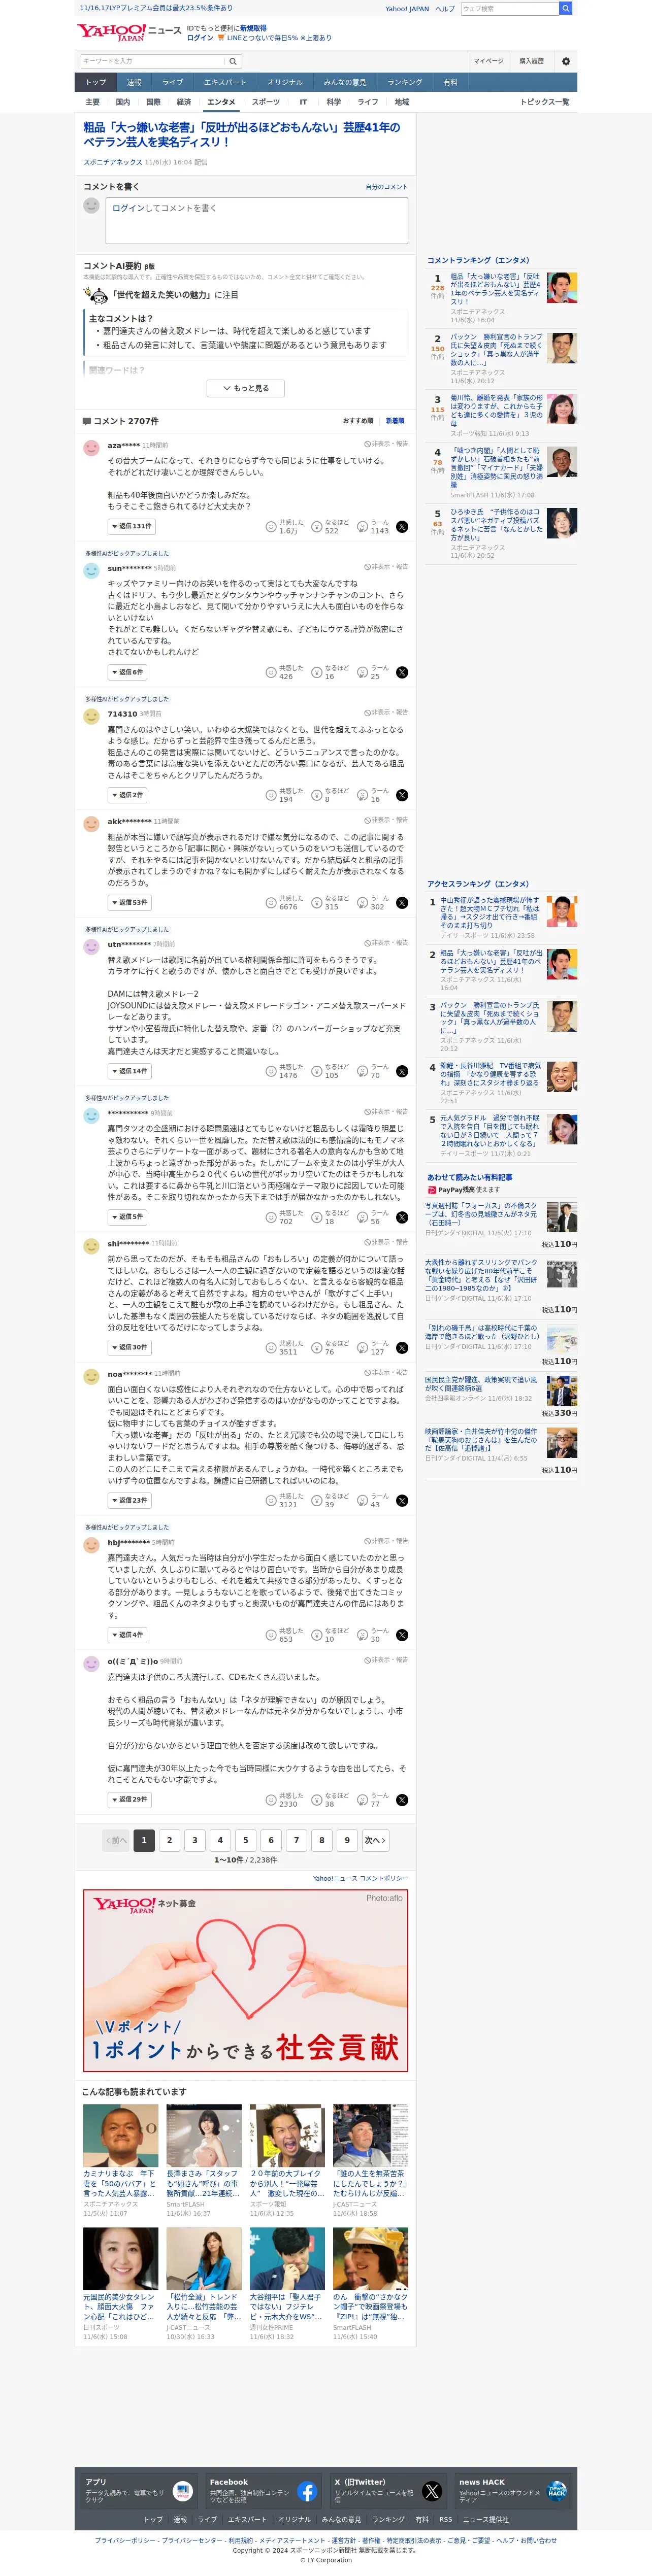The width and height of the screenshot is (652, 2576).
Task: Click 共感した icon on sun******** comment
Action: [271, 672]
